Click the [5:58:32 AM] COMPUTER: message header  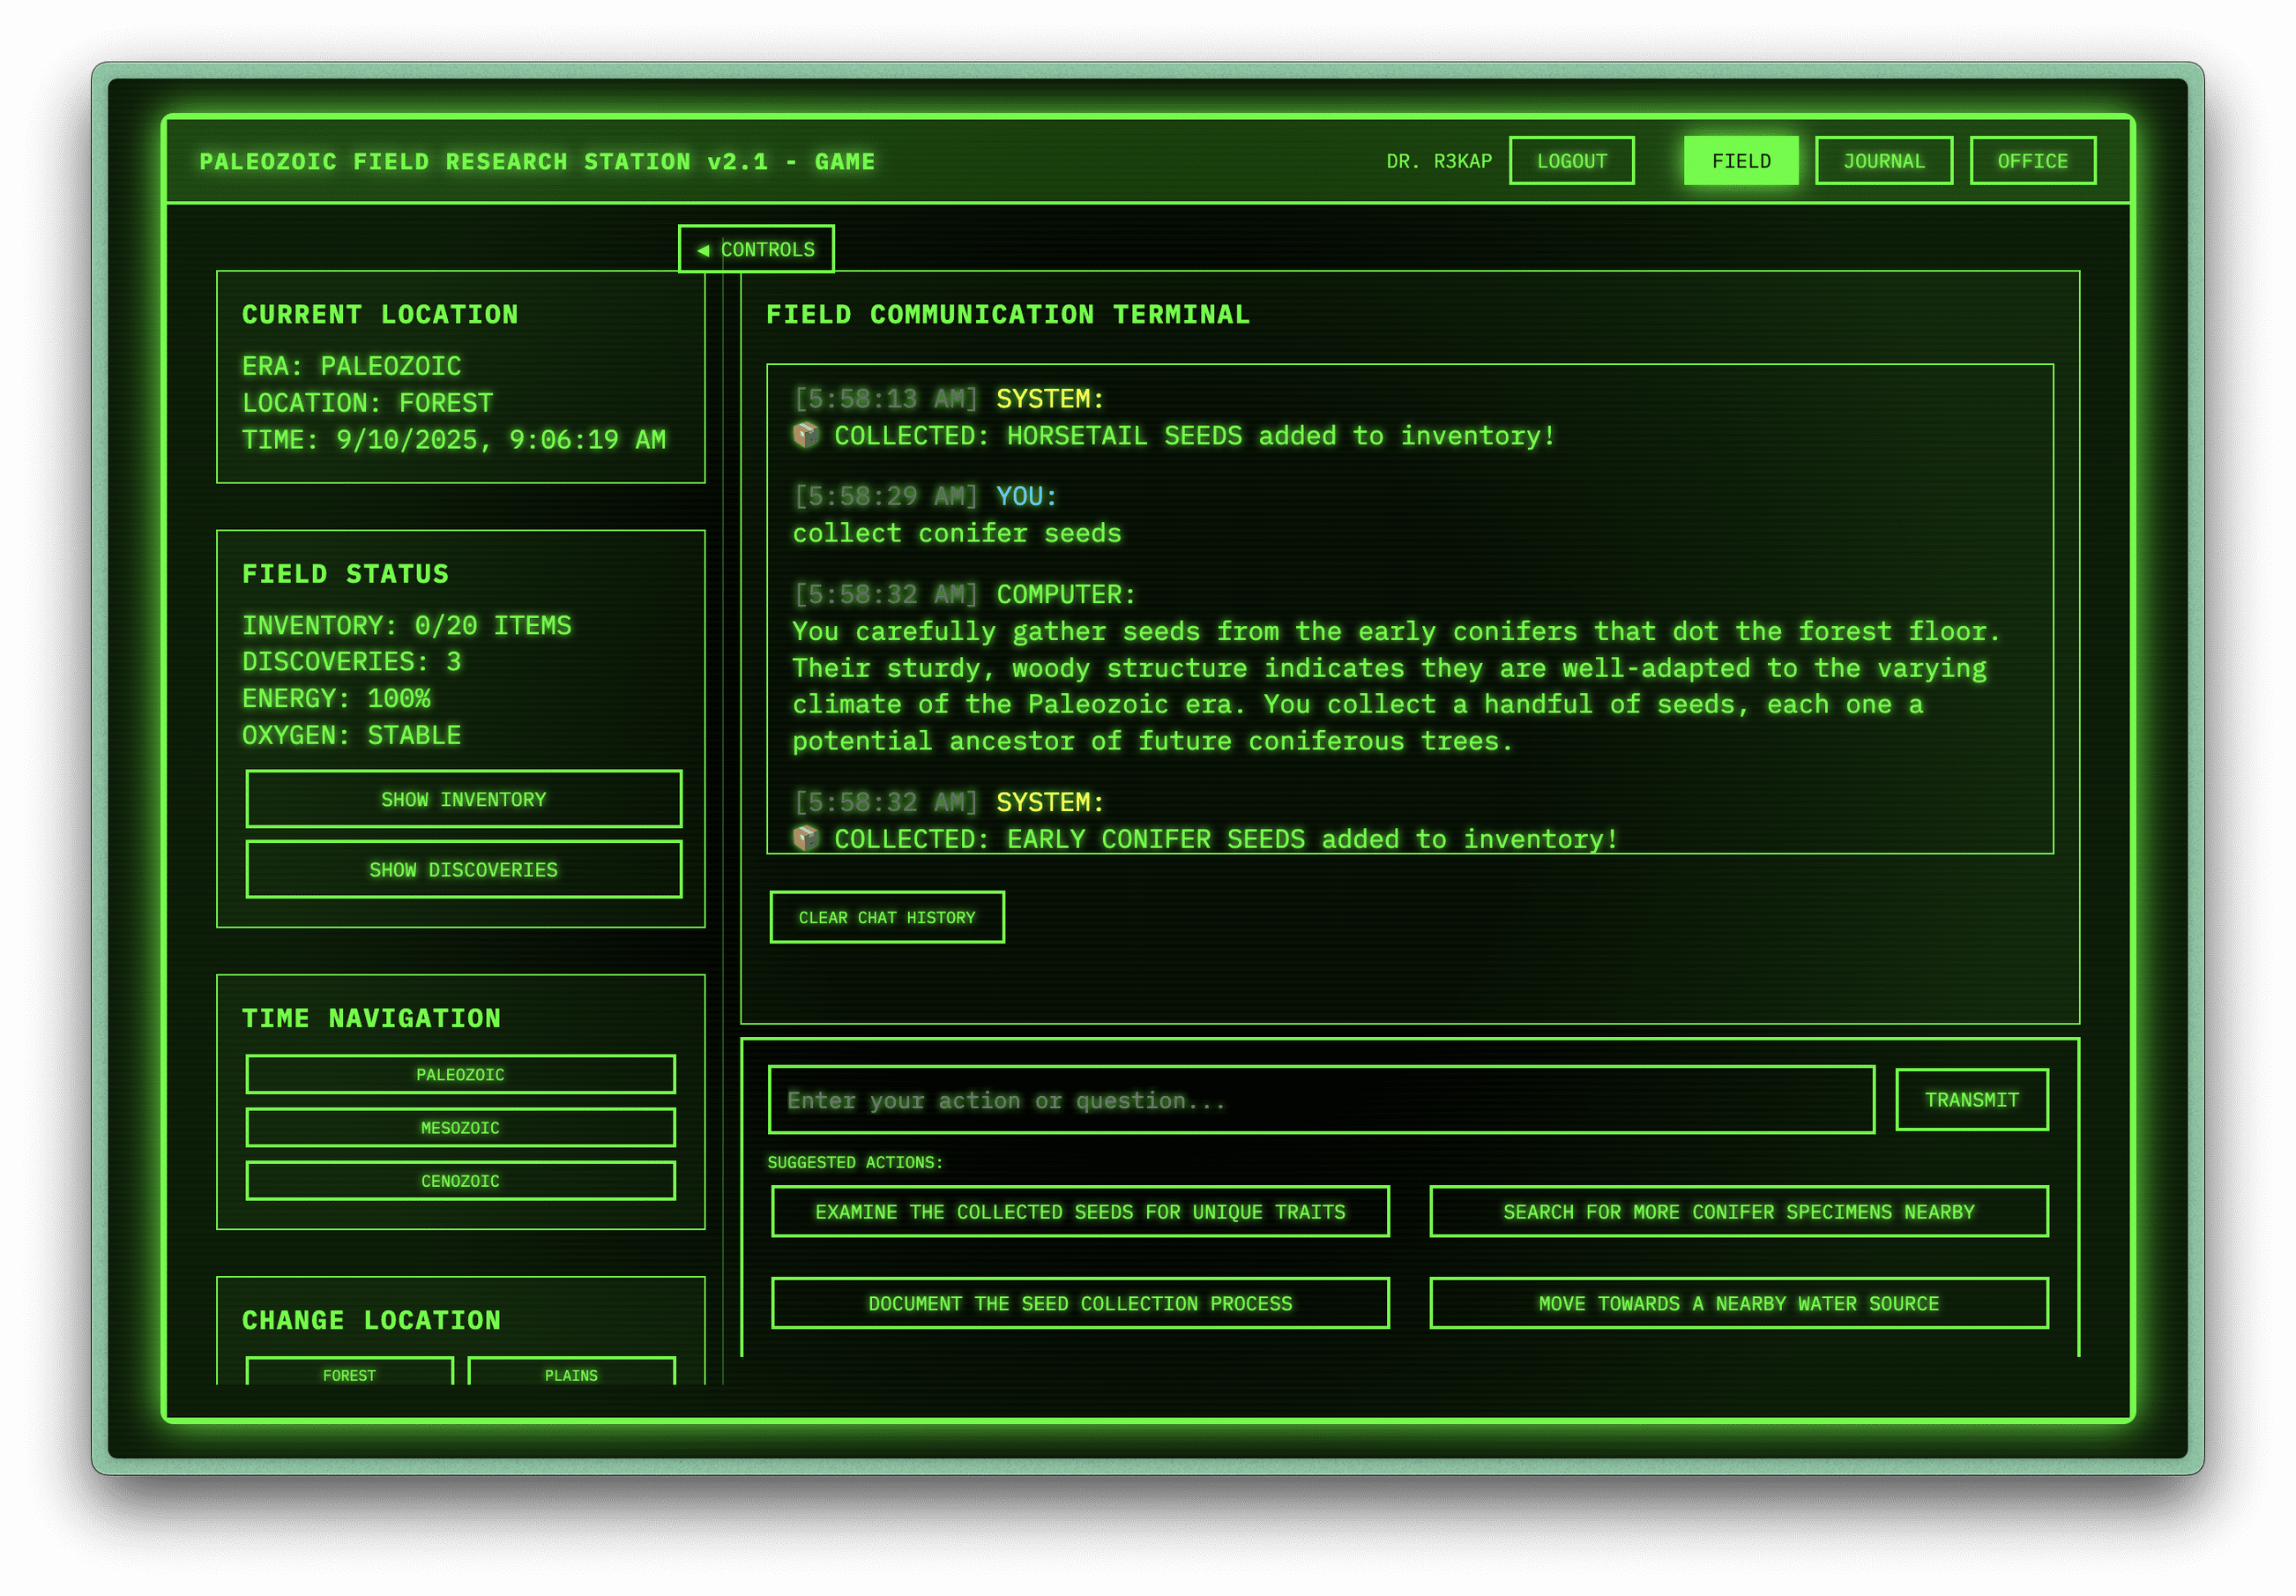[964, 594]
